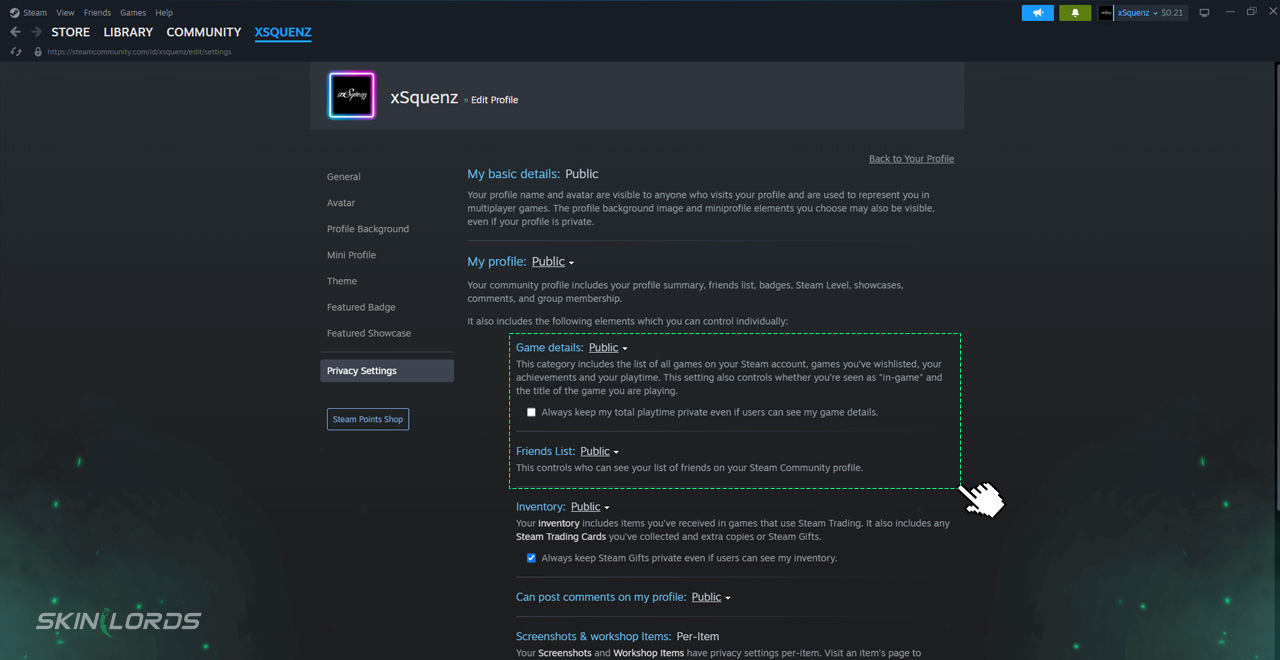Select Avatar in the edit profile sidebar
This screenshot has height=660, width=1280.
tap(341, 203)
